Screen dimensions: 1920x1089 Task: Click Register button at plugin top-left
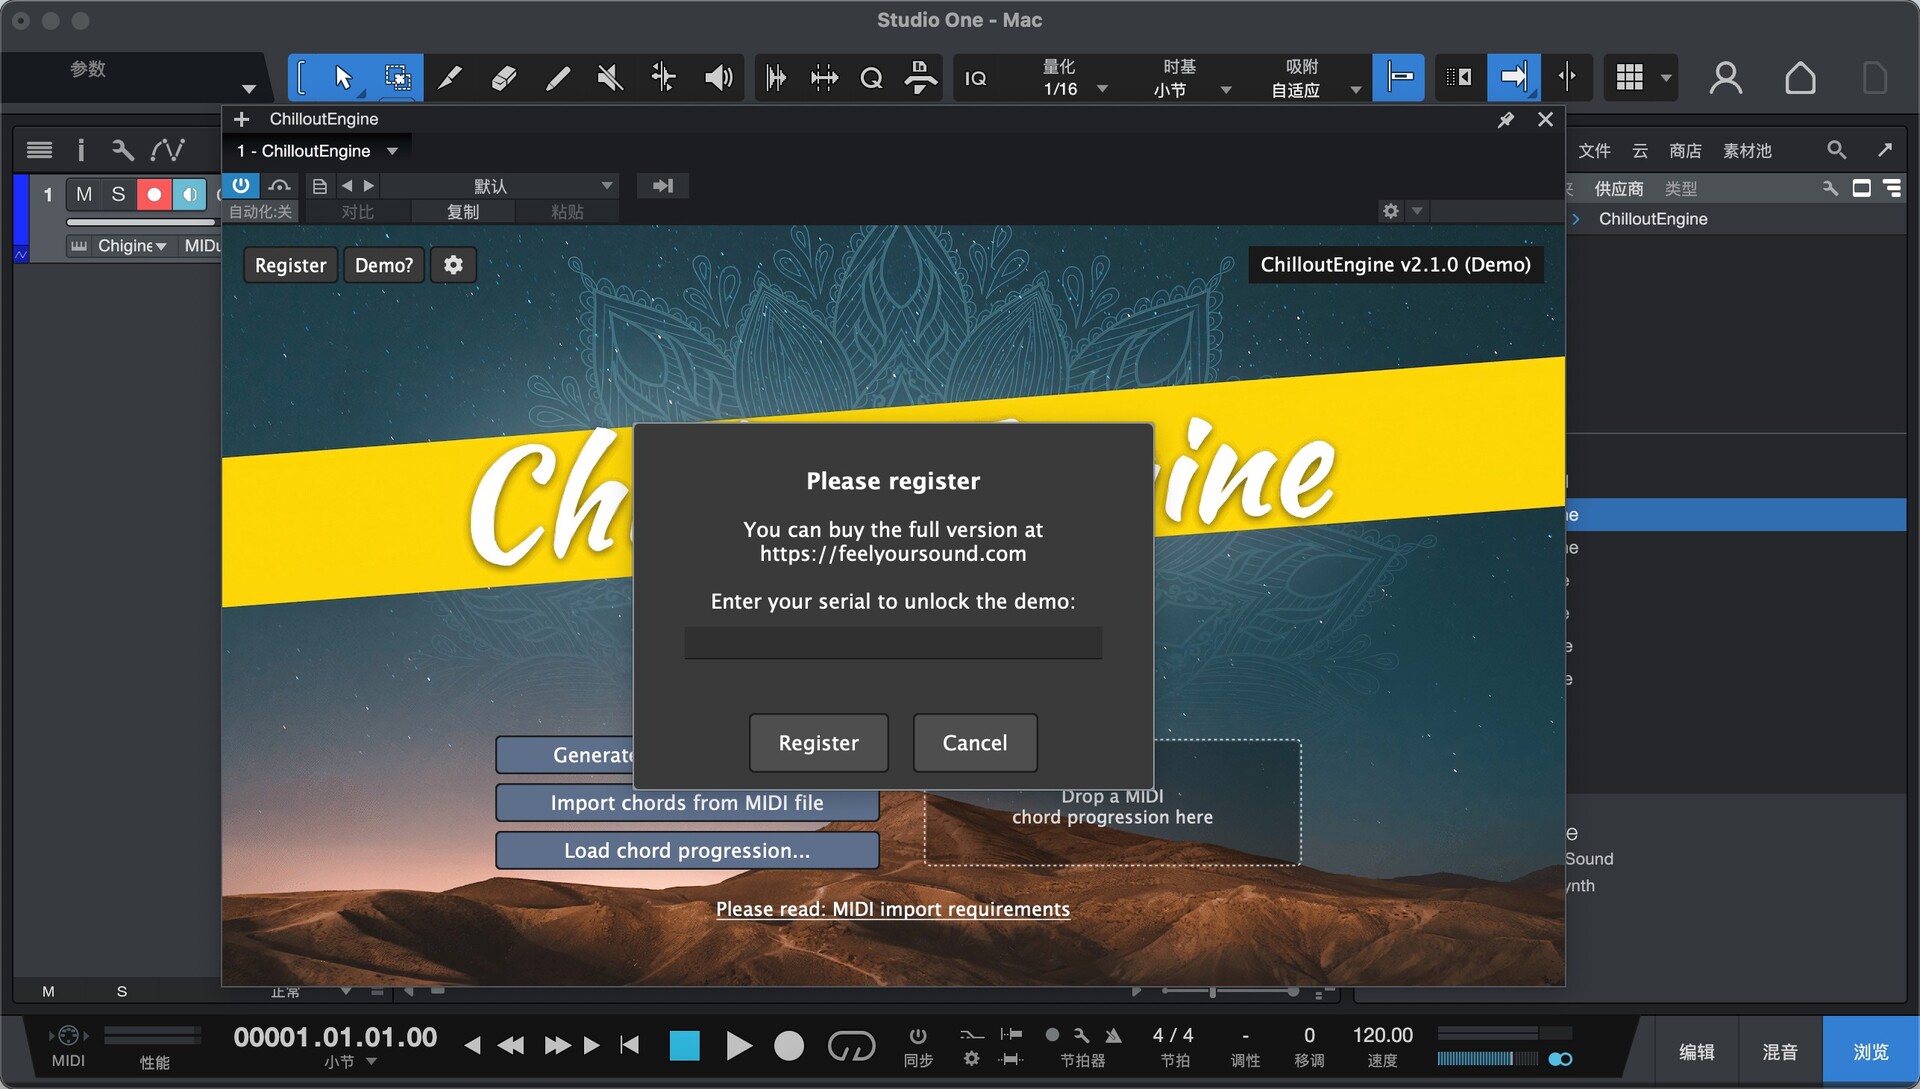(x=290, y=265)
